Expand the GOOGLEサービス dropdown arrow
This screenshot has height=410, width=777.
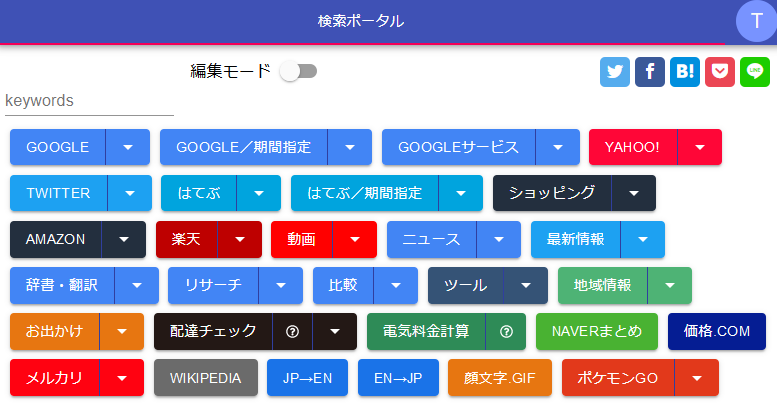(x=558, y=147)
